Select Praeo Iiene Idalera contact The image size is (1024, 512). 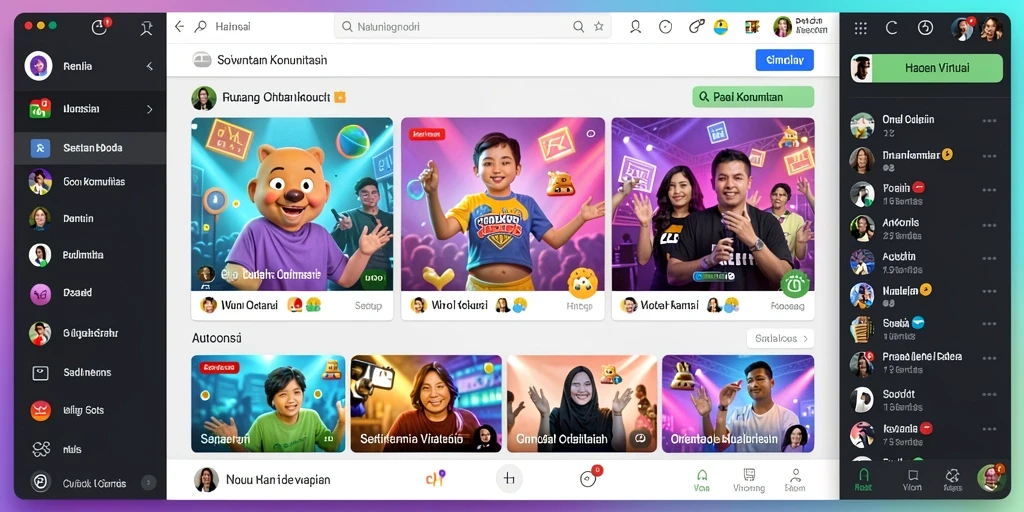click(926, 362)
